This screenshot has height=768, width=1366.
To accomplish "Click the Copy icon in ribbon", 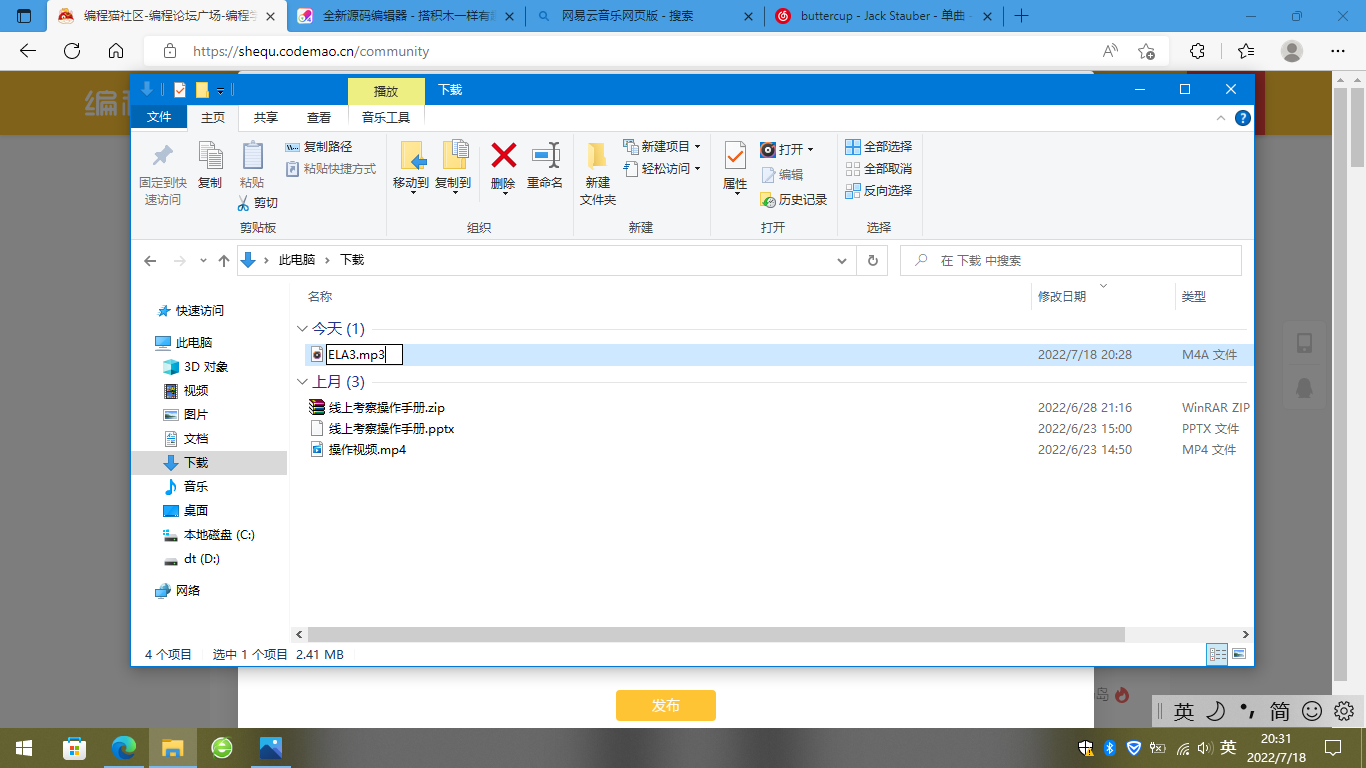I will tap(210, 156).
